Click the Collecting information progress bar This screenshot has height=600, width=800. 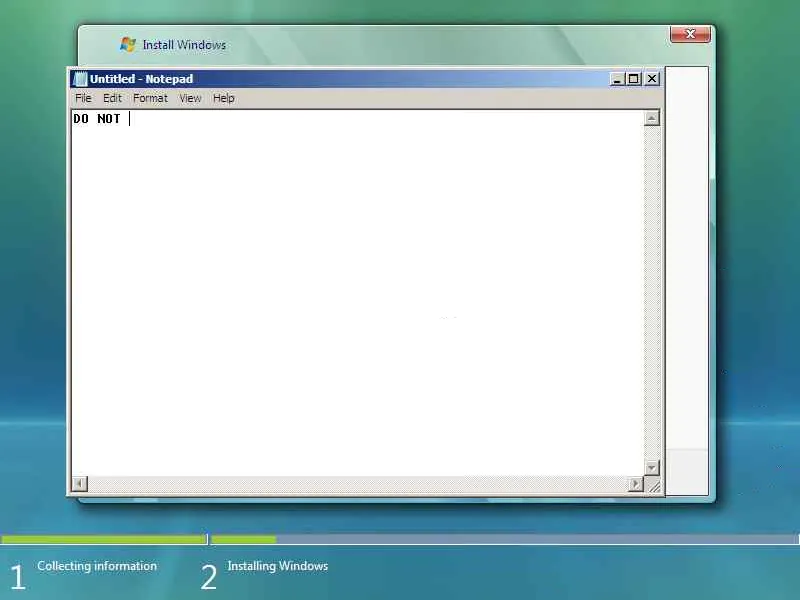pos(104,539)
